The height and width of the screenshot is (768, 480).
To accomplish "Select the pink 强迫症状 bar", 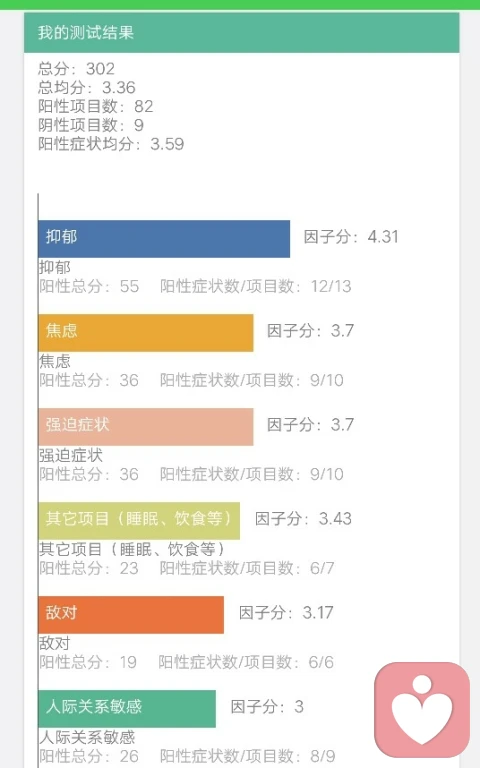I will 146,427.
